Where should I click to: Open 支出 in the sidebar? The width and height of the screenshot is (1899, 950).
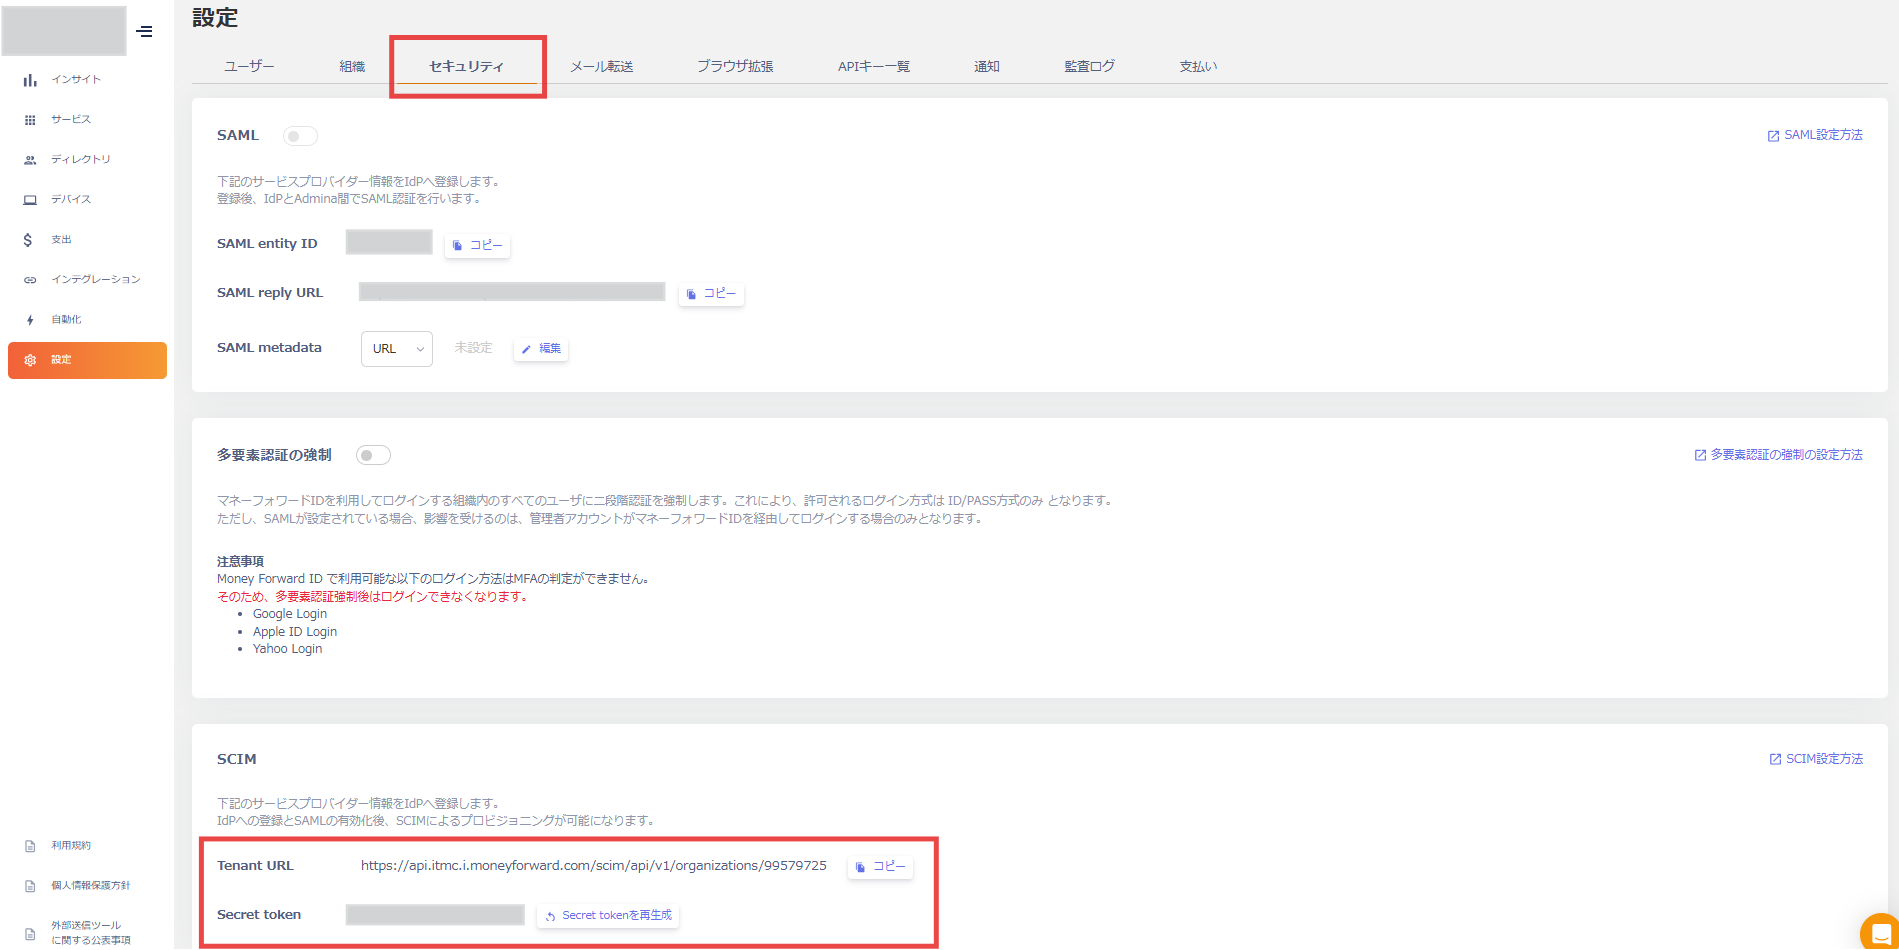(61, 240)
